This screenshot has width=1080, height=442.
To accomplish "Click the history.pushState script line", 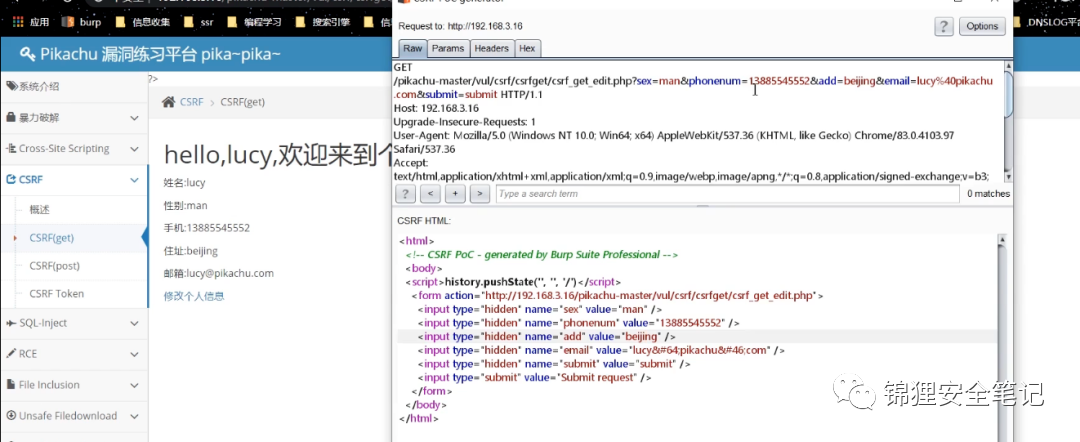I will tap(512, 282).
